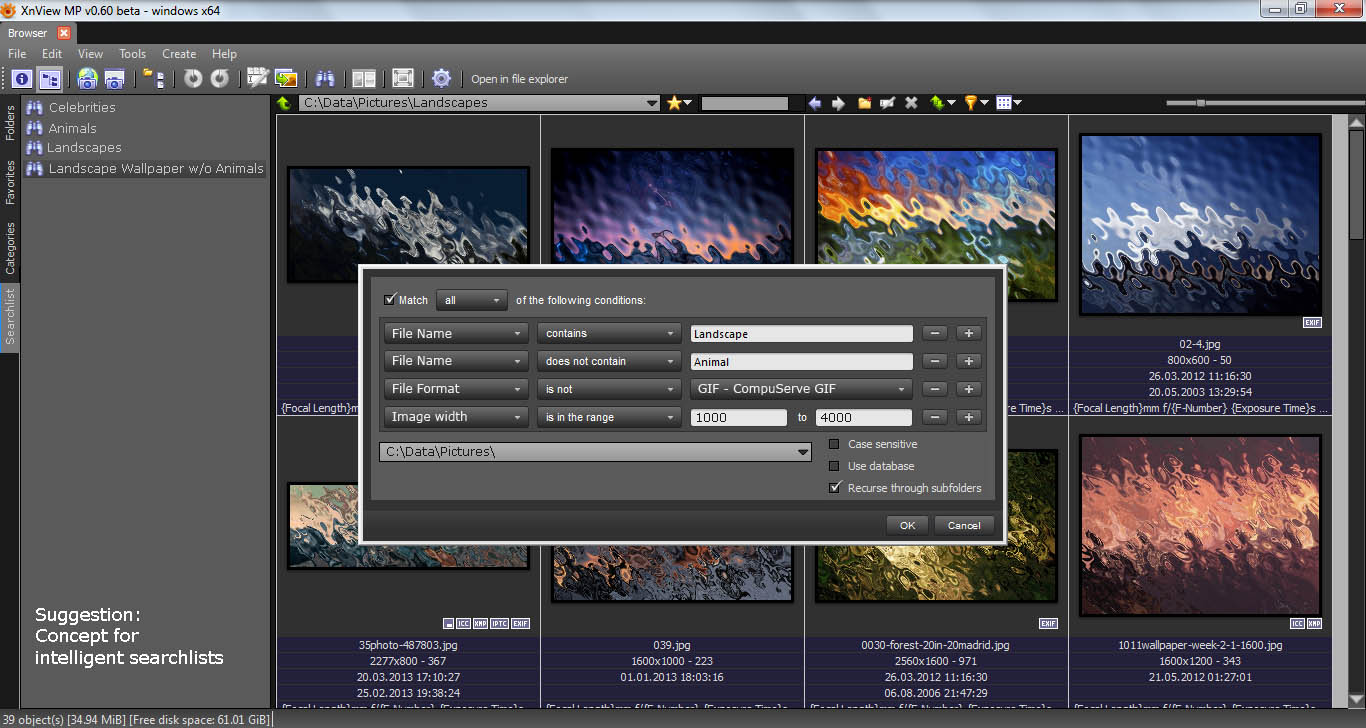Expand the C:\Data\Pictures\Landscapes address dropdown
Screen dimensions: 1366x728
(x=652, y=103)
